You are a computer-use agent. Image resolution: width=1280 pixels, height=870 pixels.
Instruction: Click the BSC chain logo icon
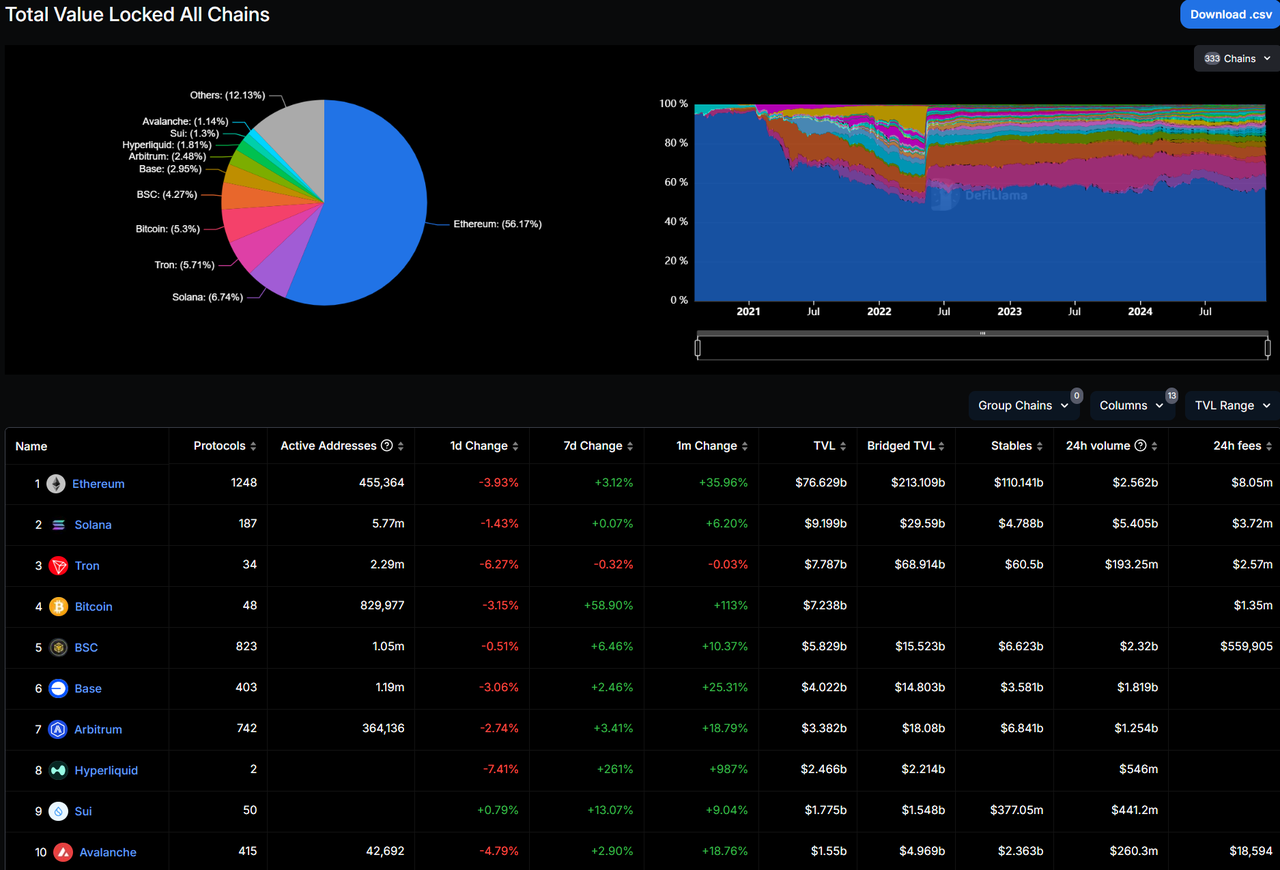coord(58,648)
